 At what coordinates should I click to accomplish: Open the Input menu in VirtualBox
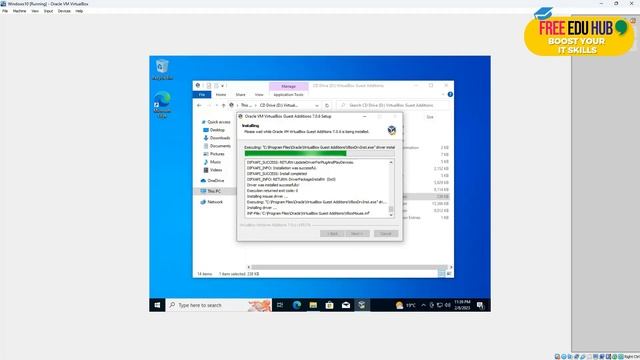pos(48,11)
